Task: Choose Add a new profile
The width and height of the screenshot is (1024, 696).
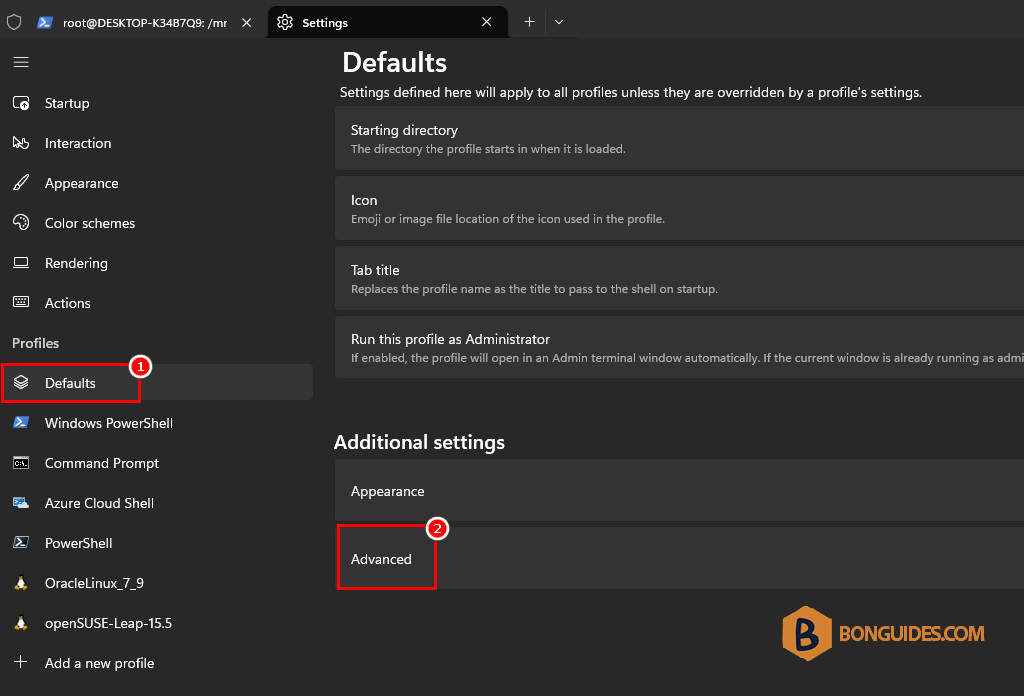Action: (x=157, y=662)
